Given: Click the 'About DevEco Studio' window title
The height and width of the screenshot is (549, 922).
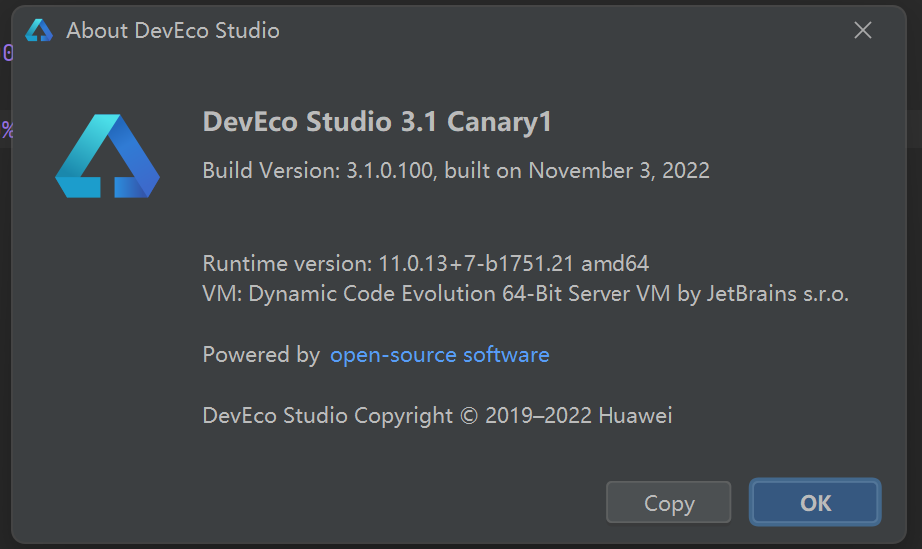Looking at the screenshot, I should point(173,31).
